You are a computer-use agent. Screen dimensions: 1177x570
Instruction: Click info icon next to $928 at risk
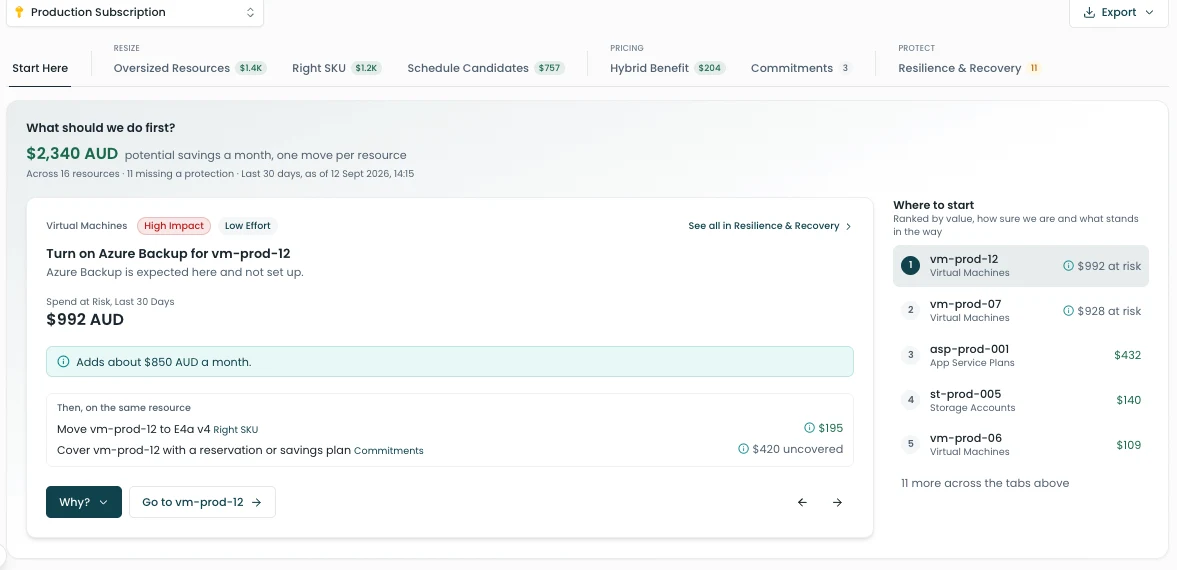1068,311
